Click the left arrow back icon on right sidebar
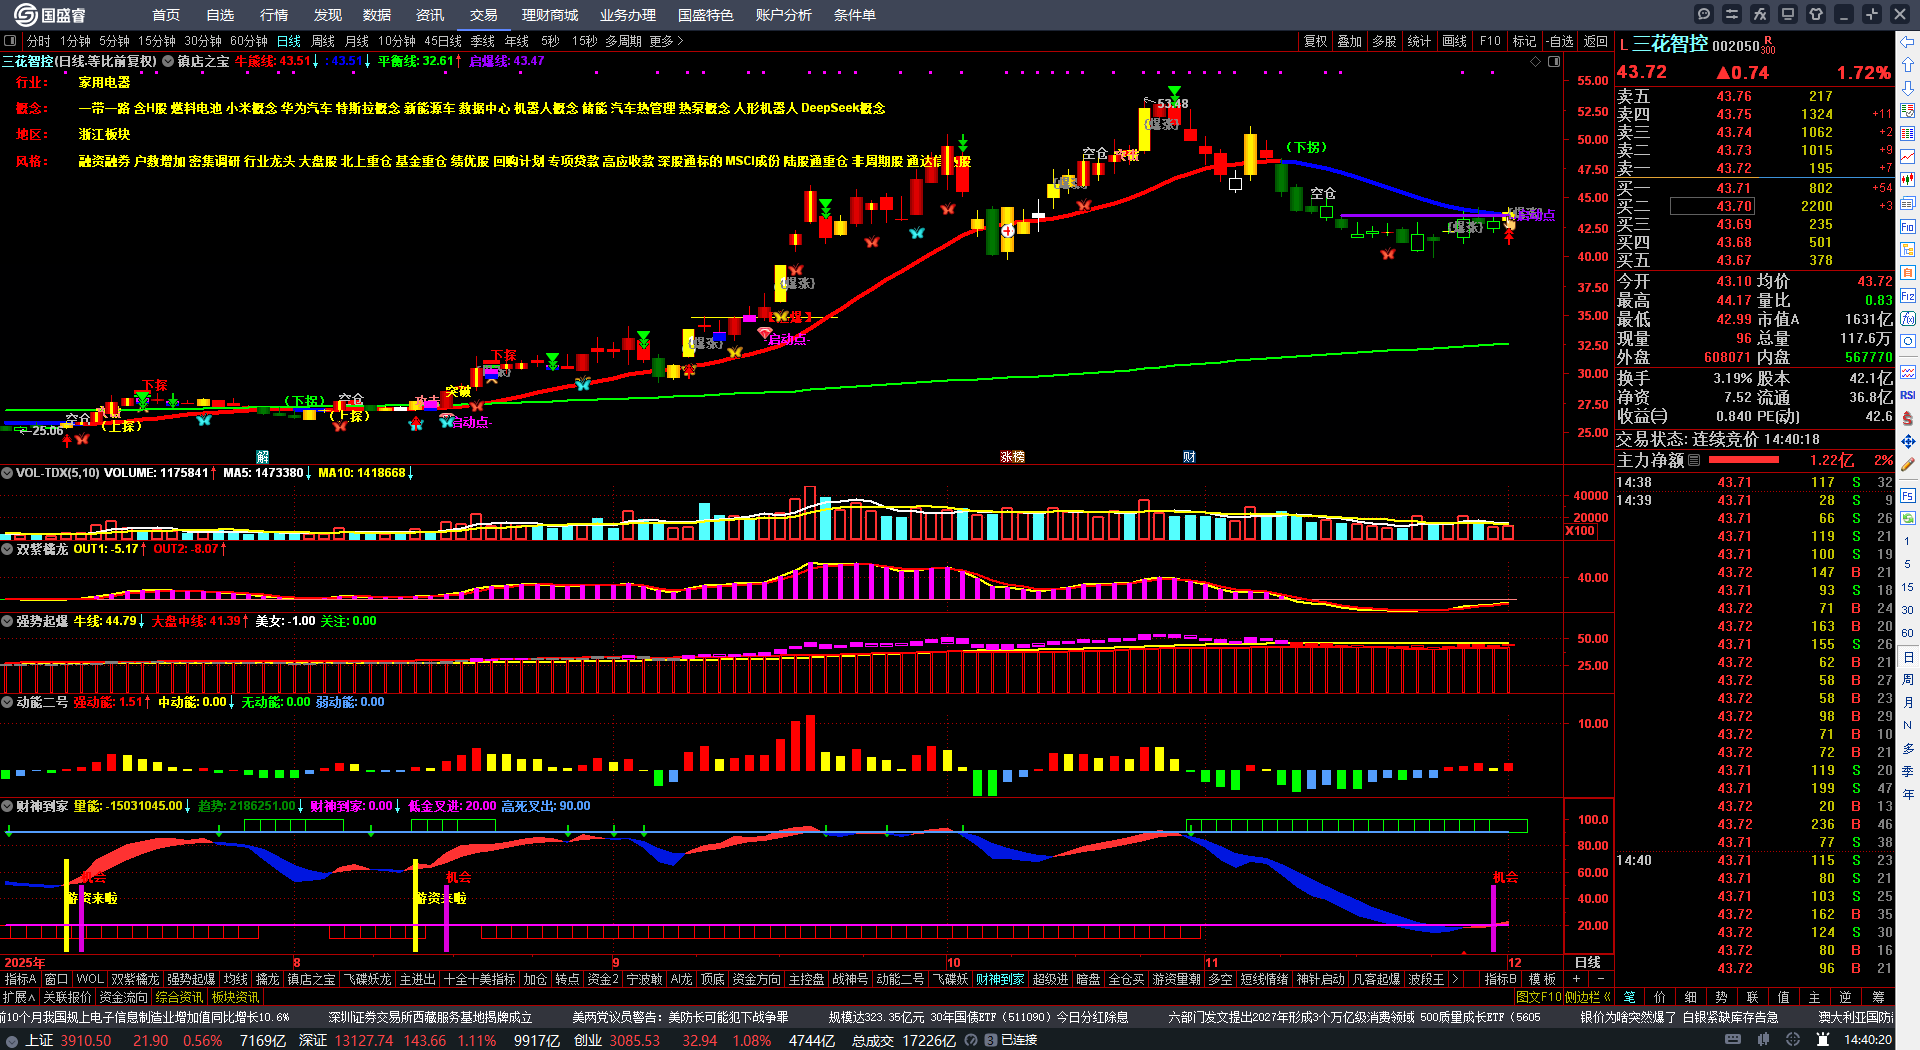Viewport: 1920px width, 1050px height. [x=1908, y=42]
